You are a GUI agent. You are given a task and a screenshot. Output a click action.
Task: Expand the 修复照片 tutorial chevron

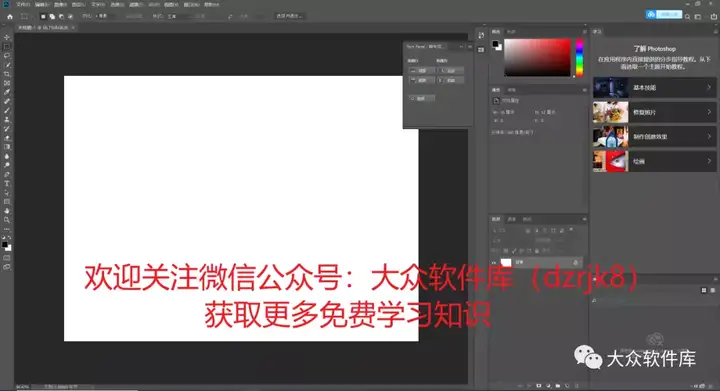pos(709,112)
